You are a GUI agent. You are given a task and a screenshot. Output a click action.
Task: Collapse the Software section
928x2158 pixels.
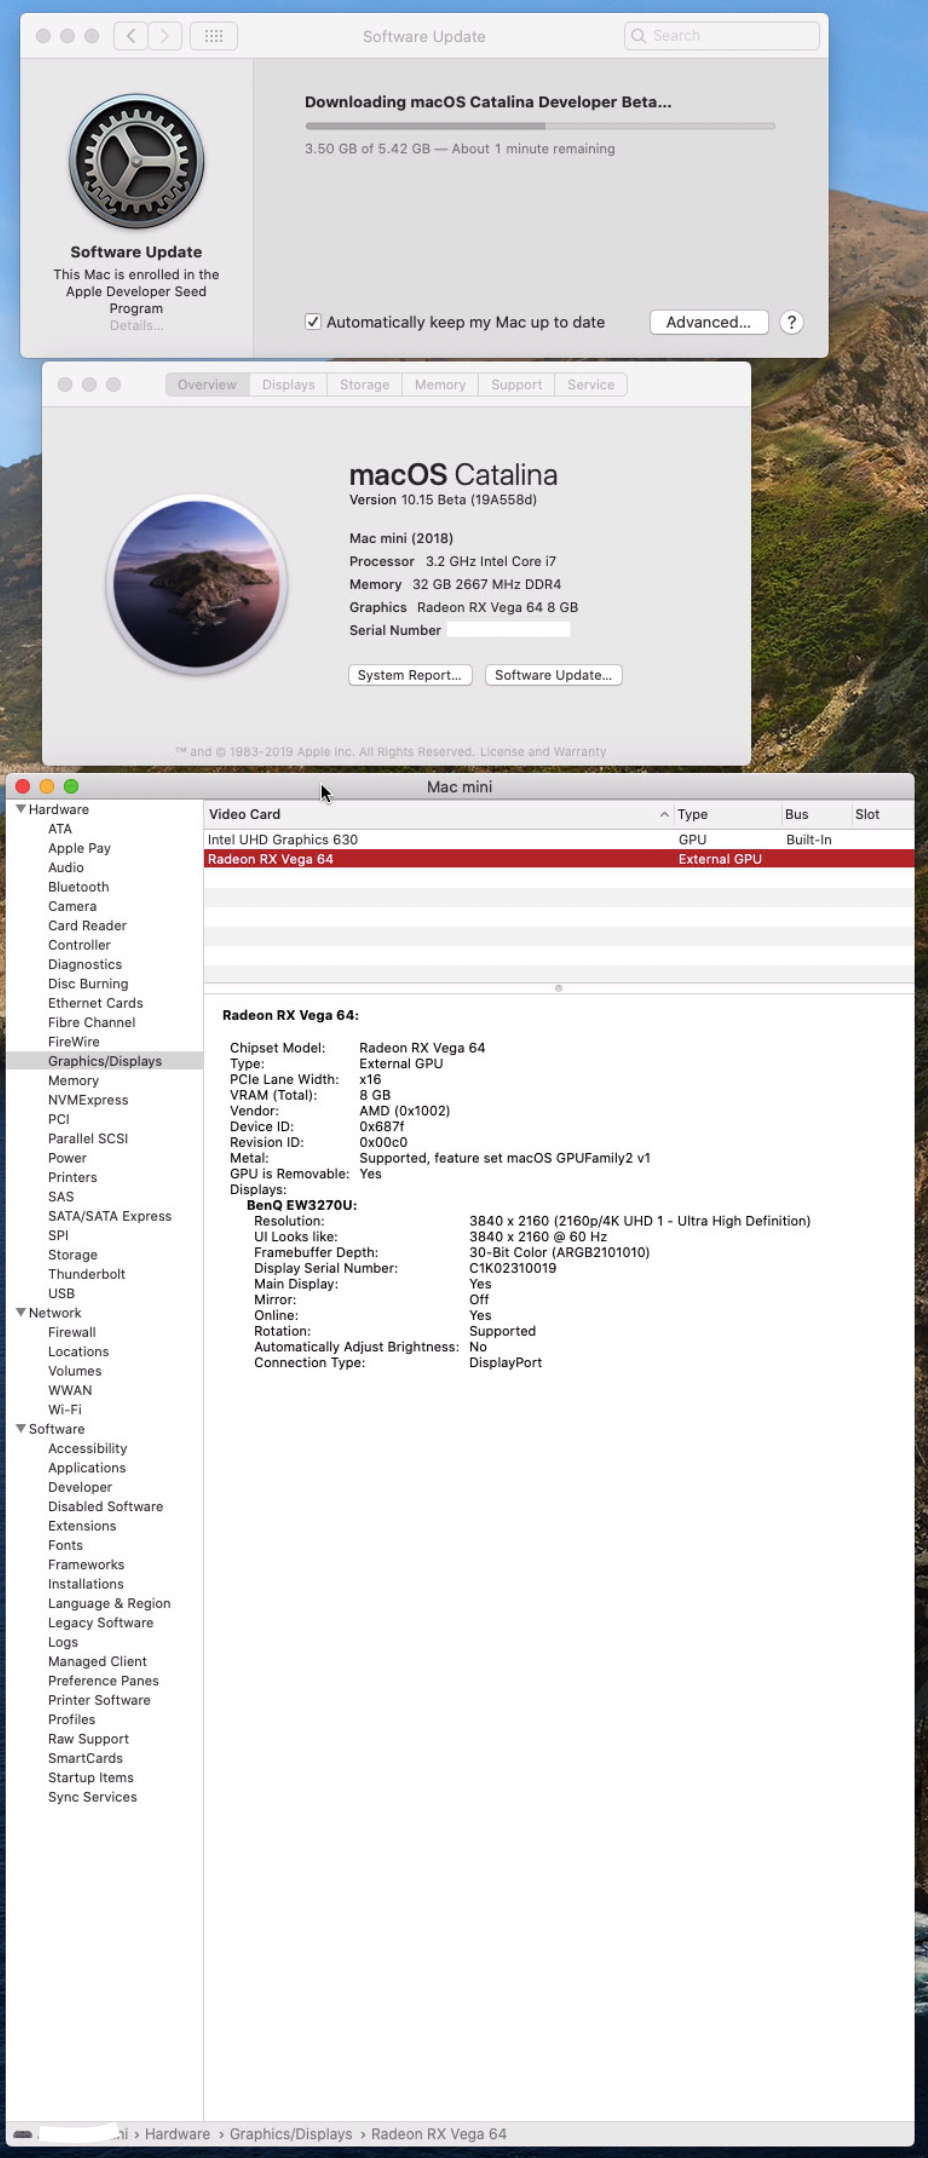(21, 1428)
